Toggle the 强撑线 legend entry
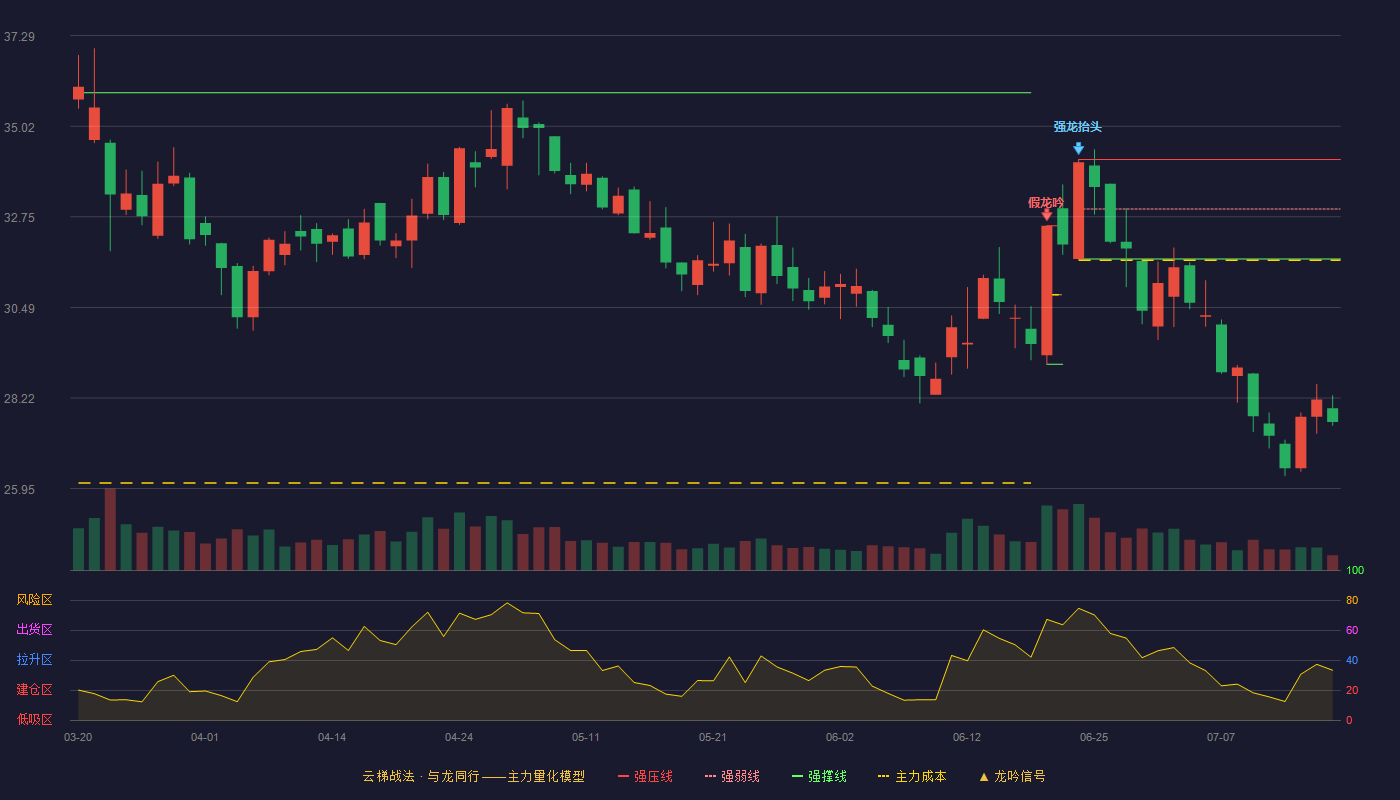This screenshot has width=1400, height=800. pos(819,776)
